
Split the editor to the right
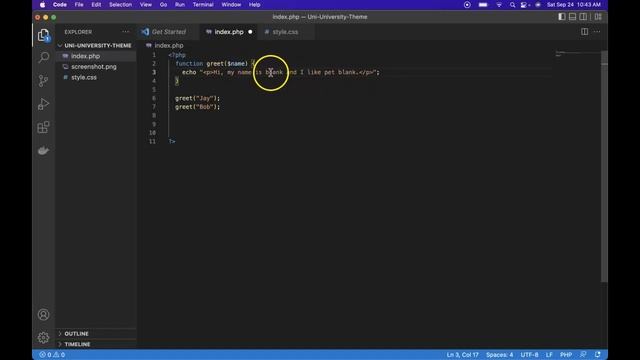pos(584,32)
